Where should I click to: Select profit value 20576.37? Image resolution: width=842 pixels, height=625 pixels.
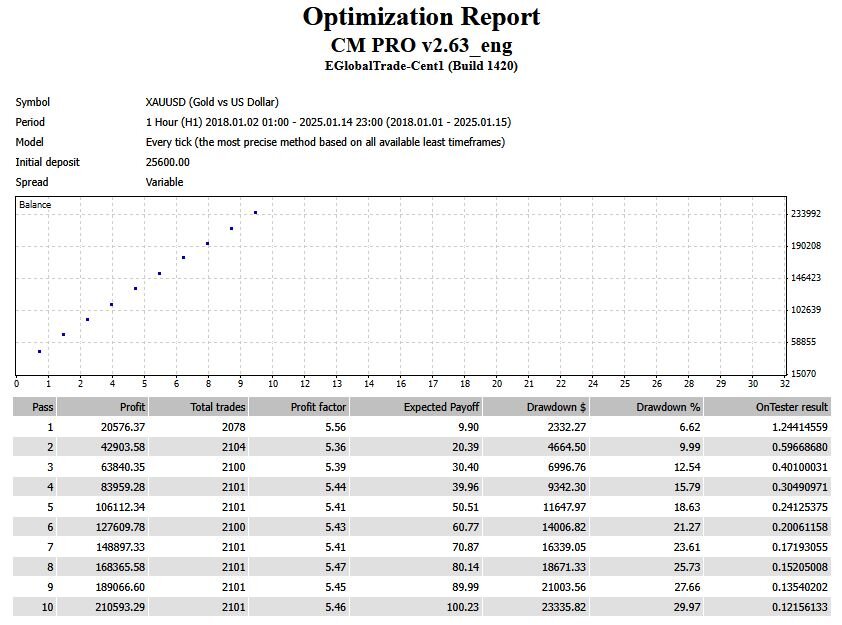(122, 427)
